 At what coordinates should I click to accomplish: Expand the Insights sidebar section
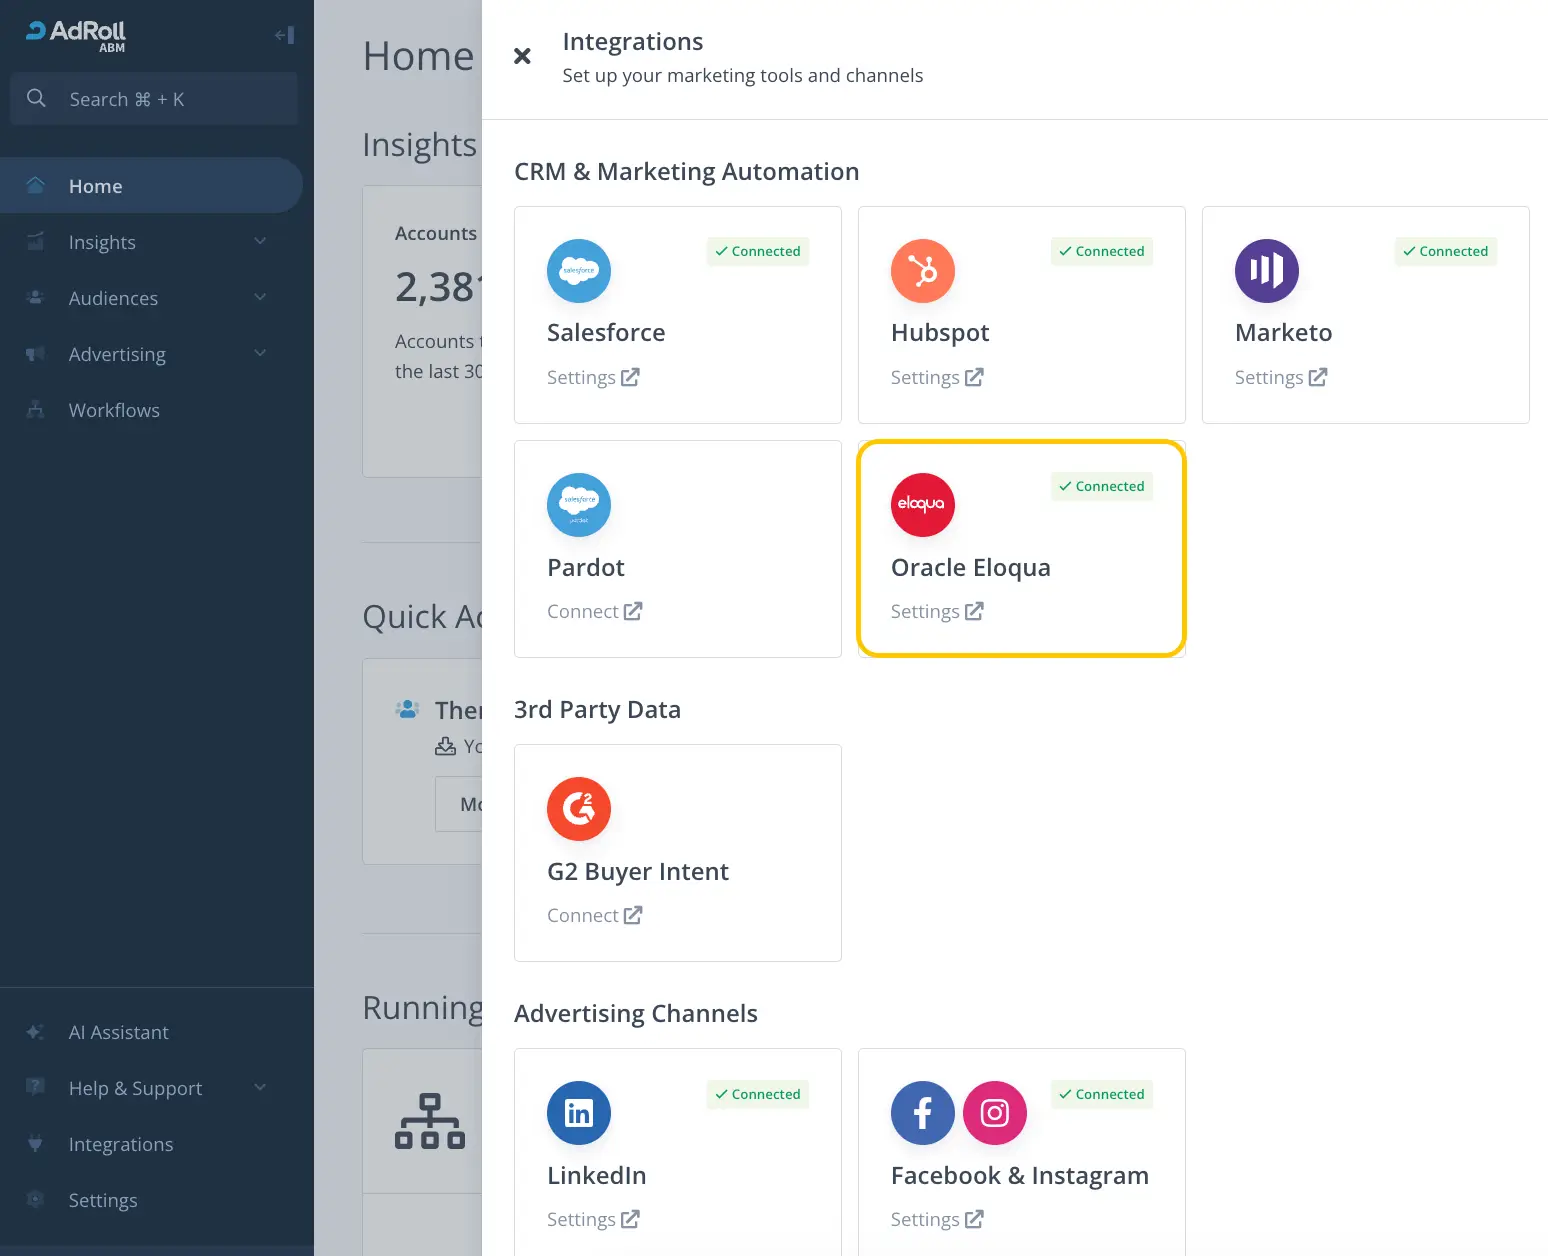[259, 242]
